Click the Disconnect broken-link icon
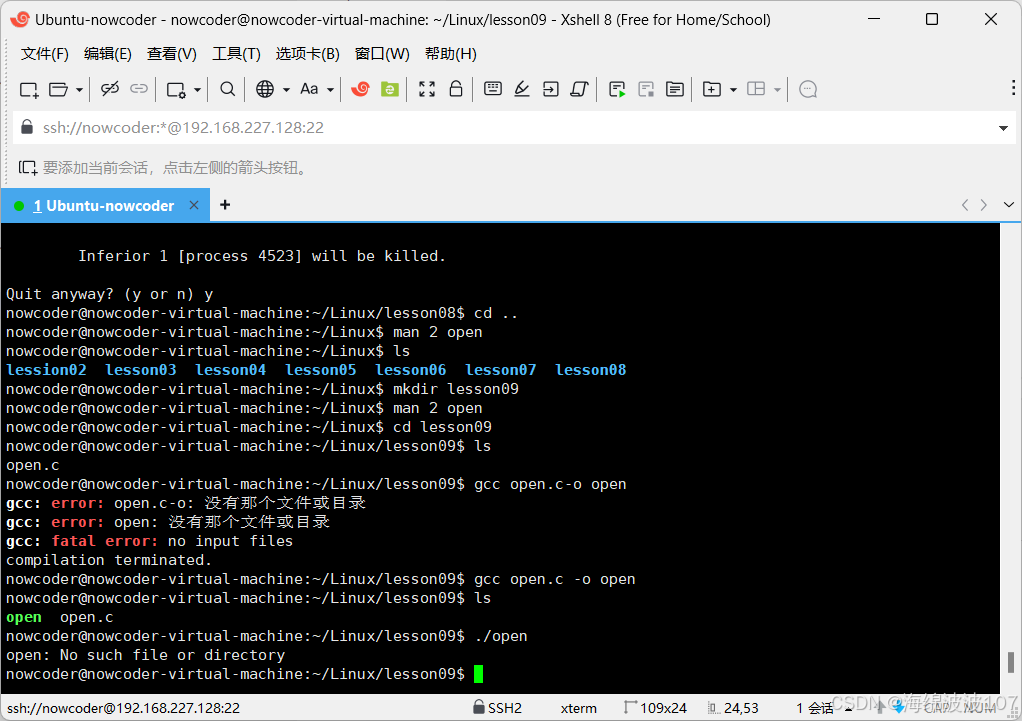 [x=110, y=89]
